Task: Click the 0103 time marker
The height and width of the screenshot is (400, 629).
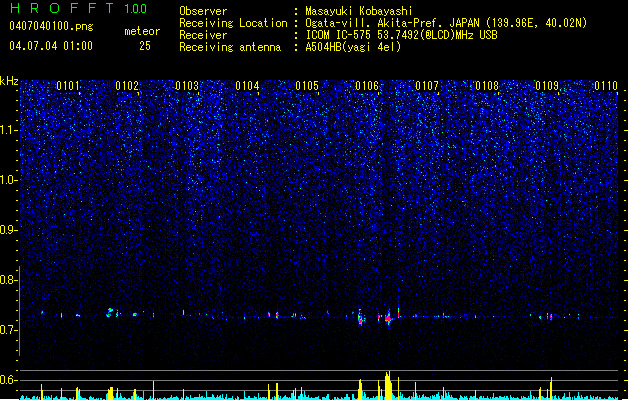Action: tap(187, 85)
